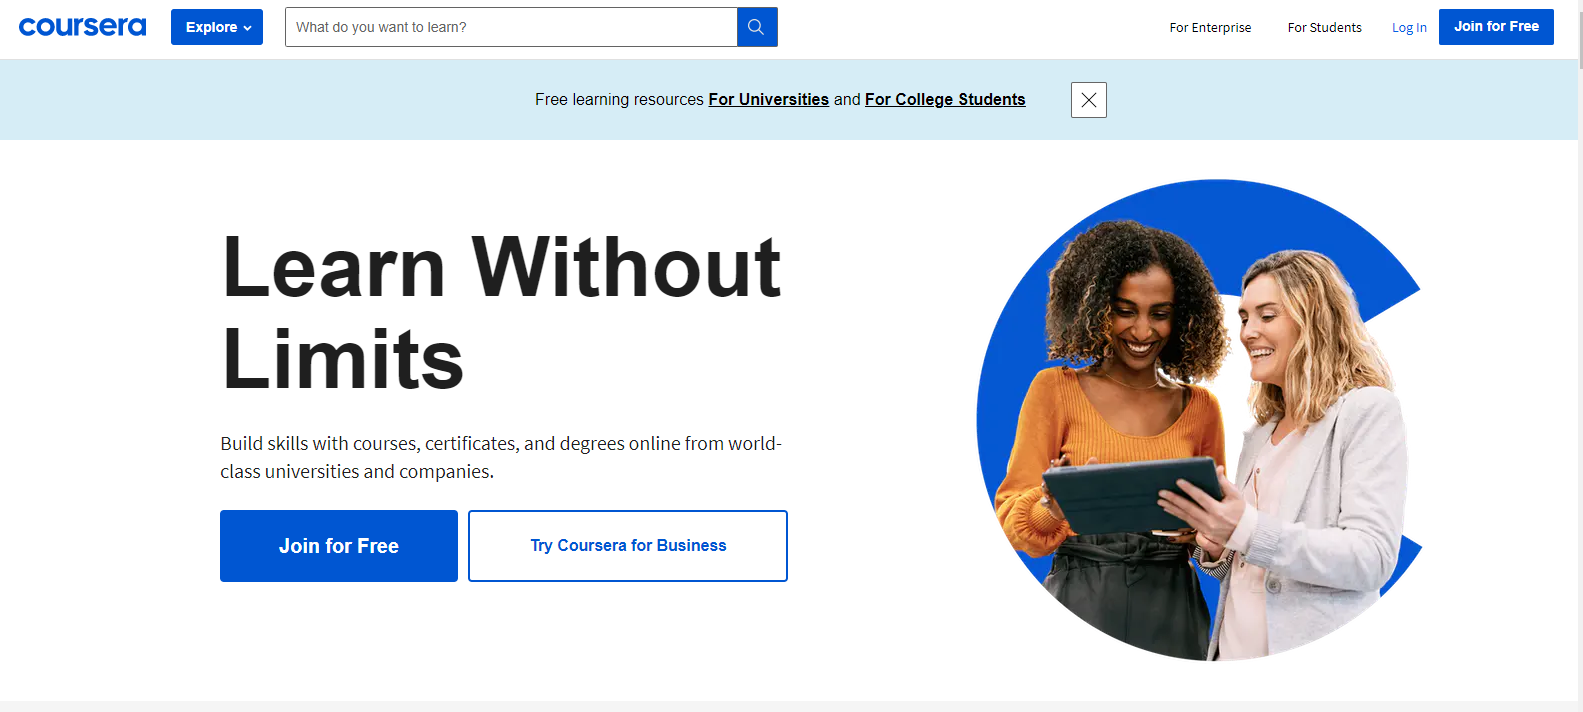
Task: Click Log In
Action: click(1409, 28)
